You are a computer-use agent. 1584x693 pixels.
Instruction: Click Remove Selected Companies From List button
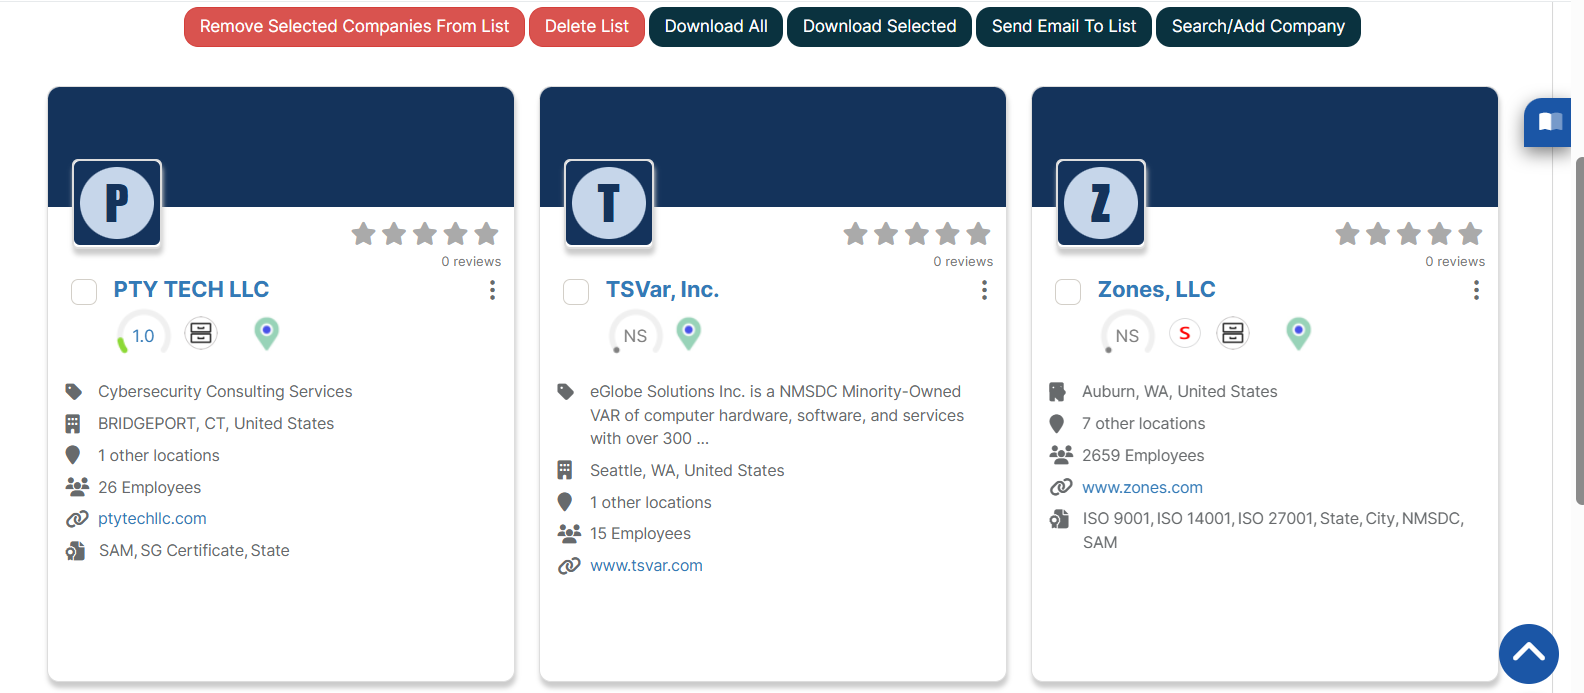click(x=354, y=27)
